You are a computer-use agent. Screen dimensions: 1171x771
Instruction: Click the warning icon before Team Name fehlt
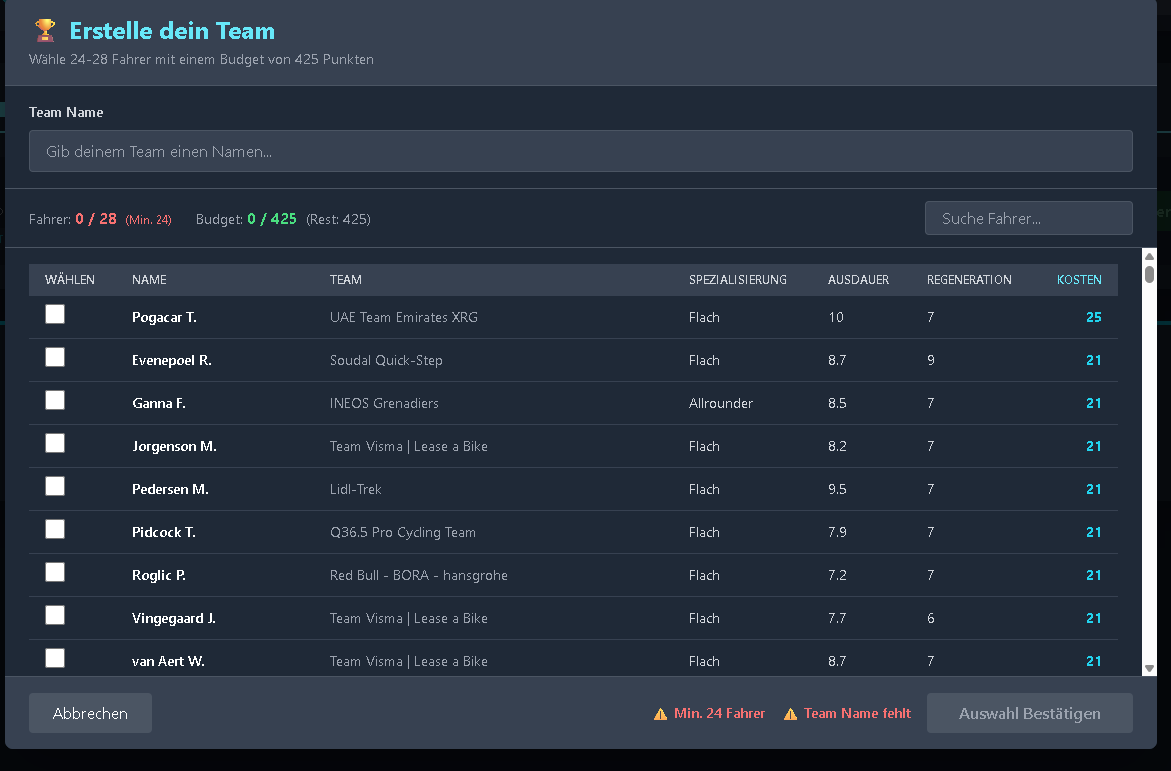[x=790, y=714]
